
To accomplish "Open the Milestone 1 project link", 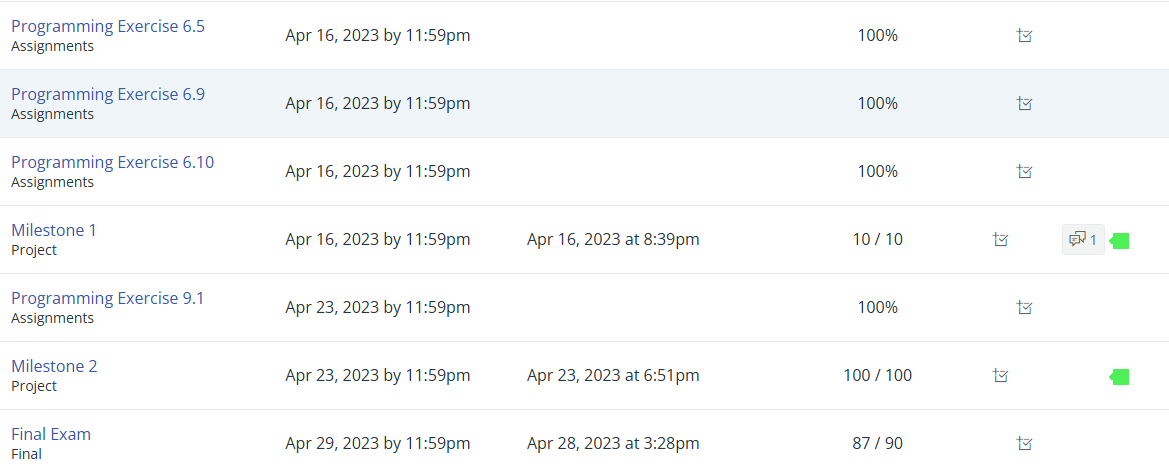I will point(54,230).
